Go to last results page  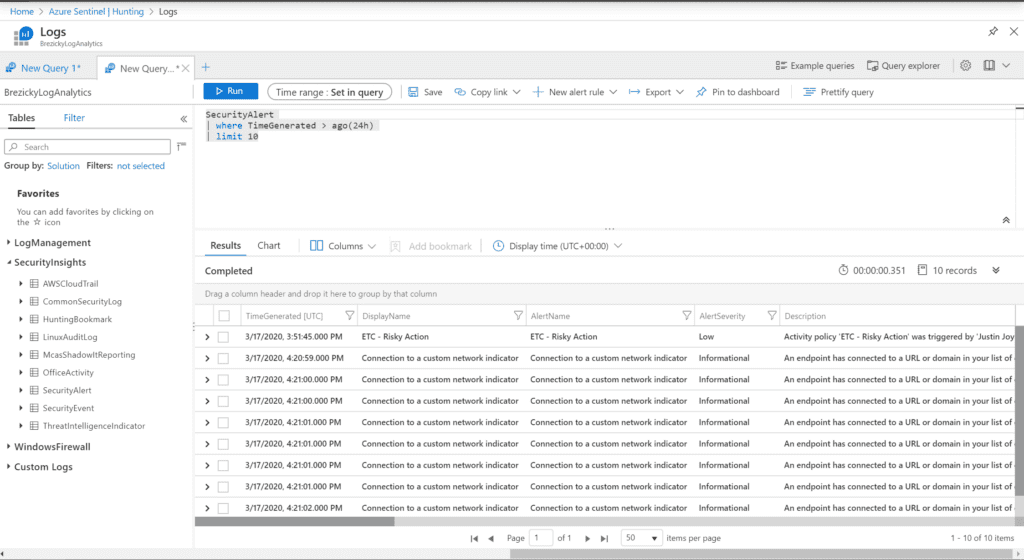(605, 538)
